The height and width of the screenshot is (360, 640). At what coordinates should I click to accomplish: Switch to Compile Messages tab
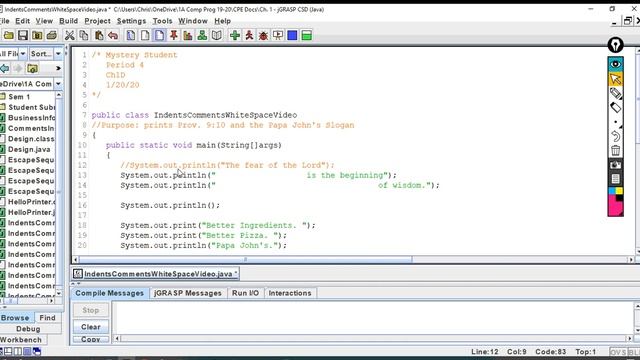coord(109,293)
